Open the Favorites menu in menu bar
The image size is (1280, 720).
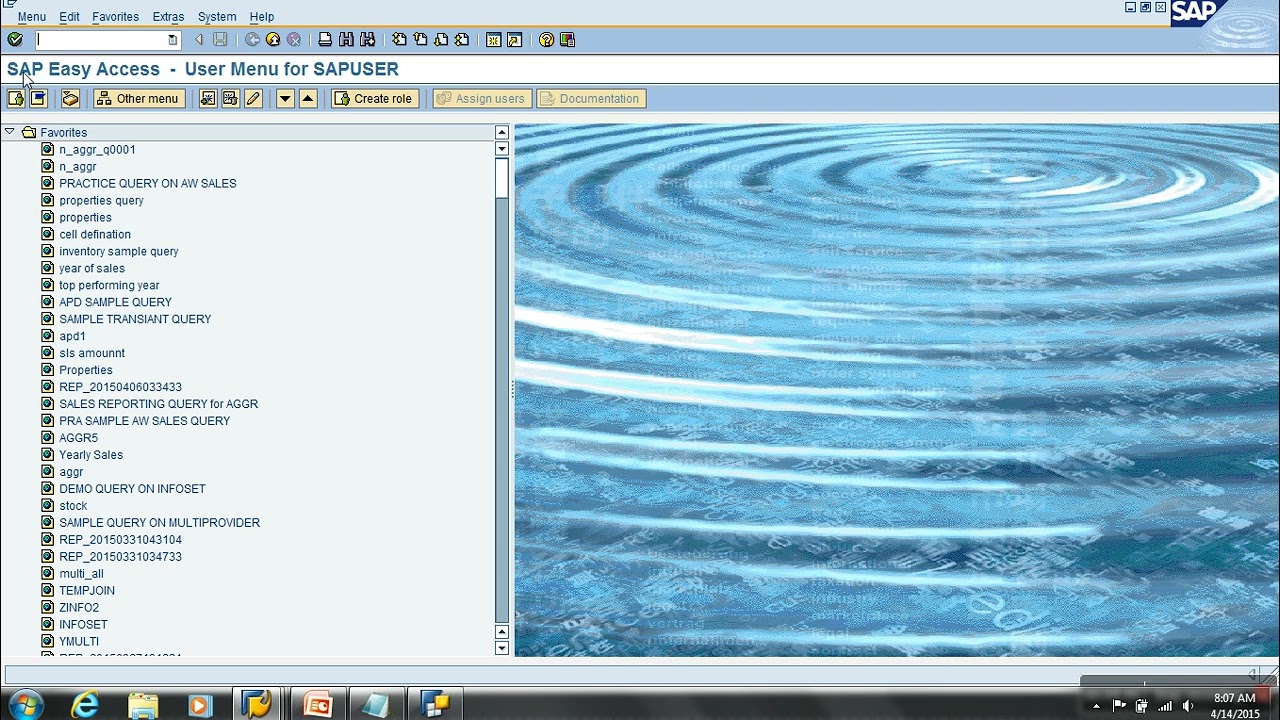115,17
